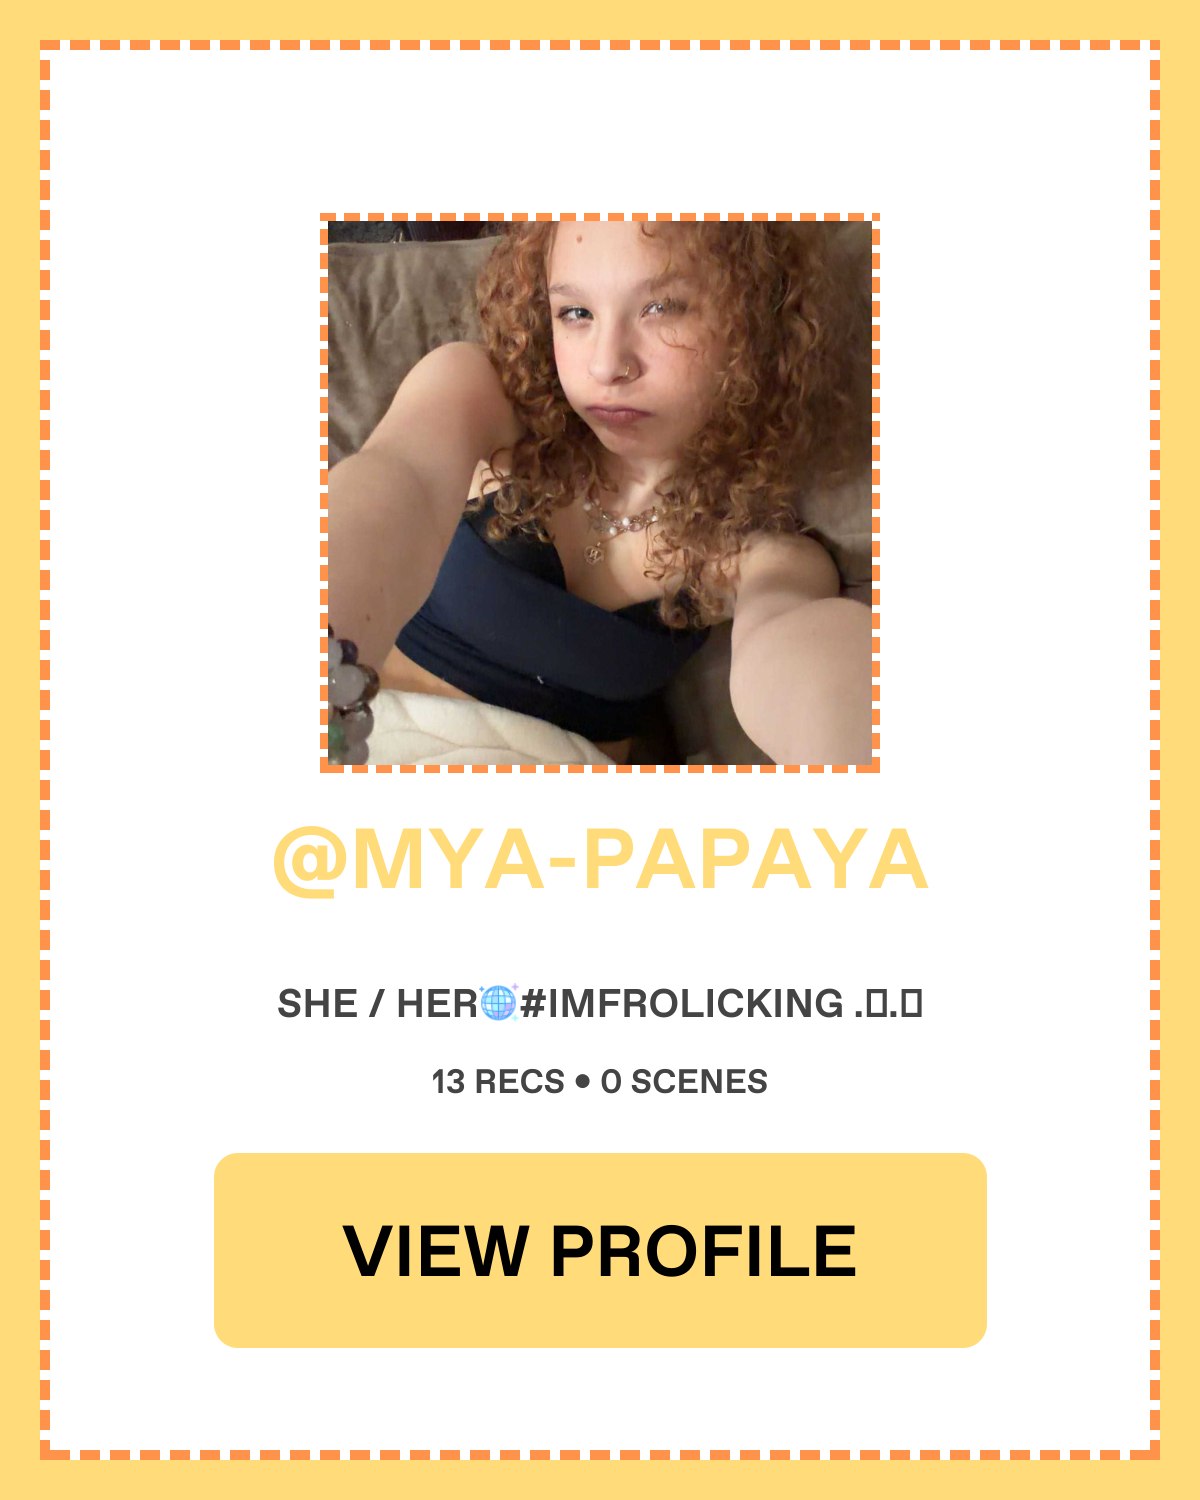The image size is (1200, 1500).
Task: Click the VIEW PROFILE button
Action: point(600,1250)
